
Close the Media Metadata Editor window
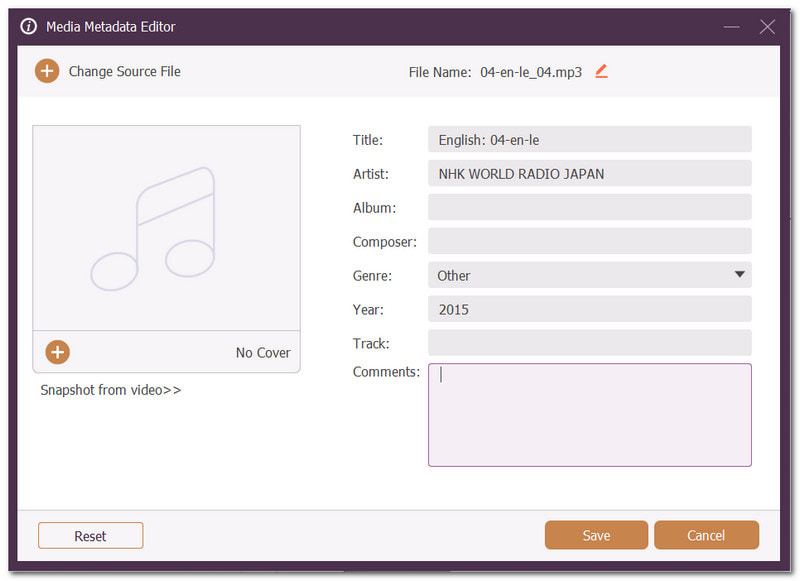767,27
